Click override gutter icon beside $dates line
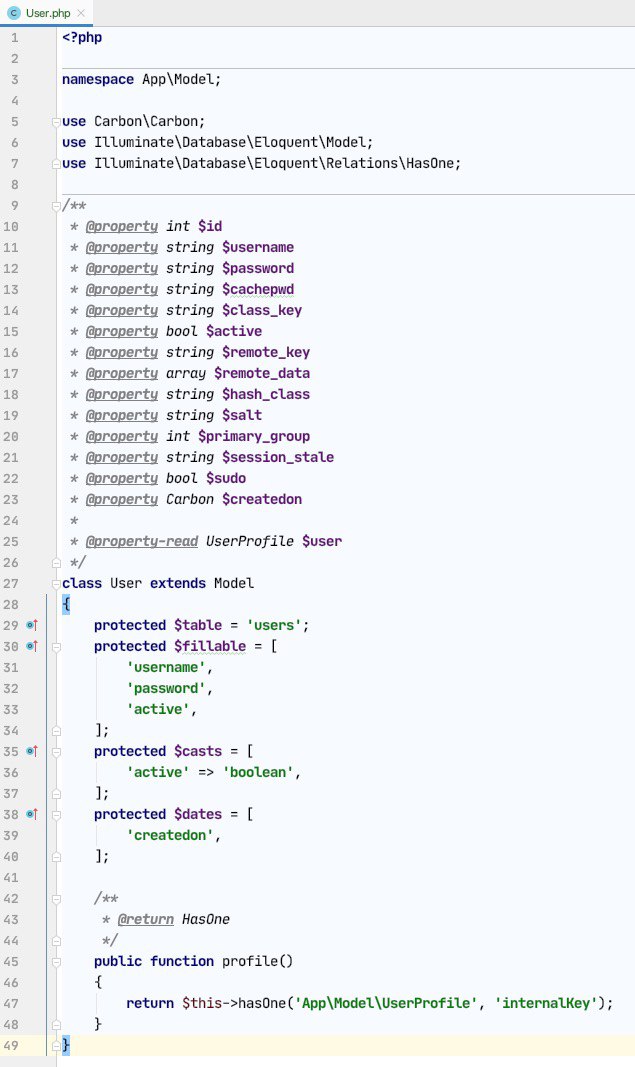Viewport: 635px width, 1067px height. point(32,814)
